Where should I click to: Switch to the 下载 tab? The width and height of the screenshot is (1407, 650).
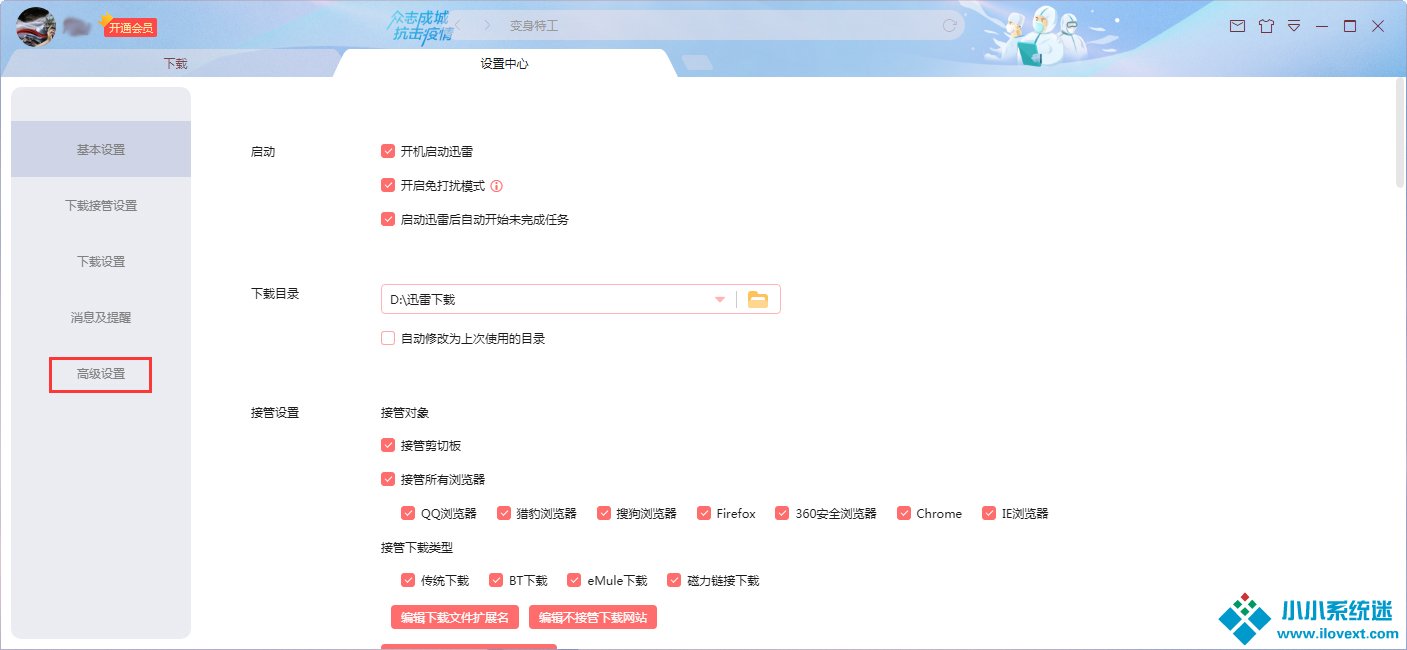click(175, 63)
